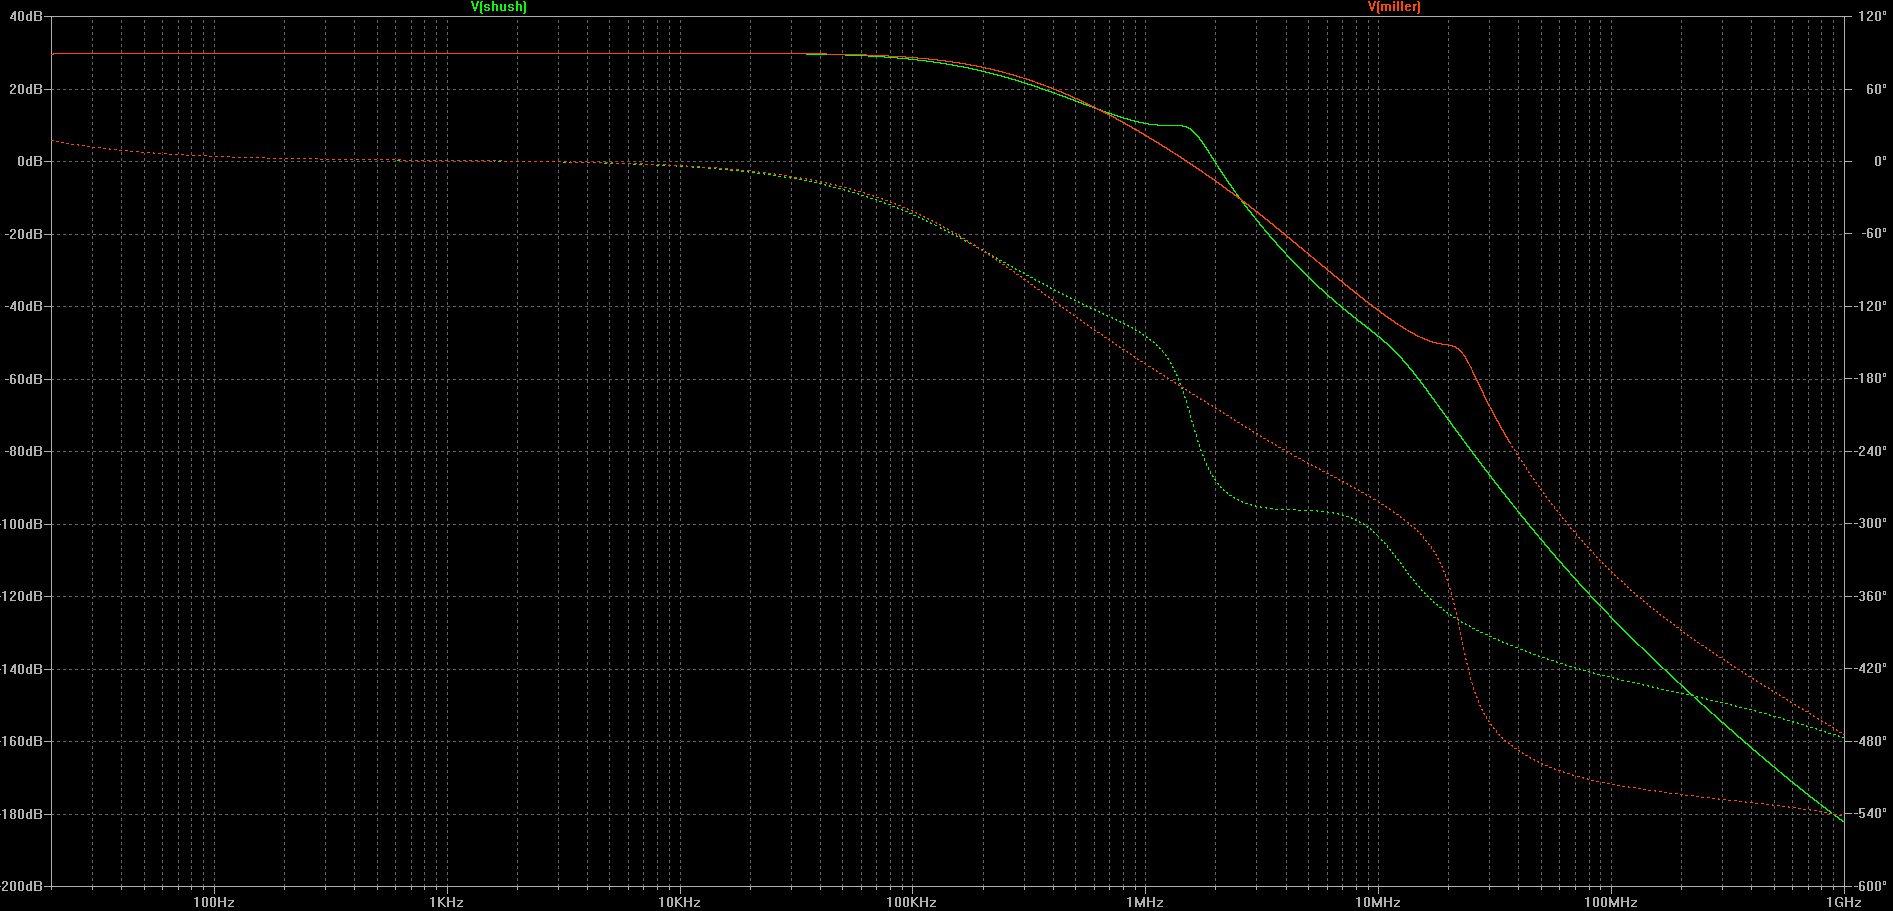Click the -40dB left axis label

click(x=23, y=306)
